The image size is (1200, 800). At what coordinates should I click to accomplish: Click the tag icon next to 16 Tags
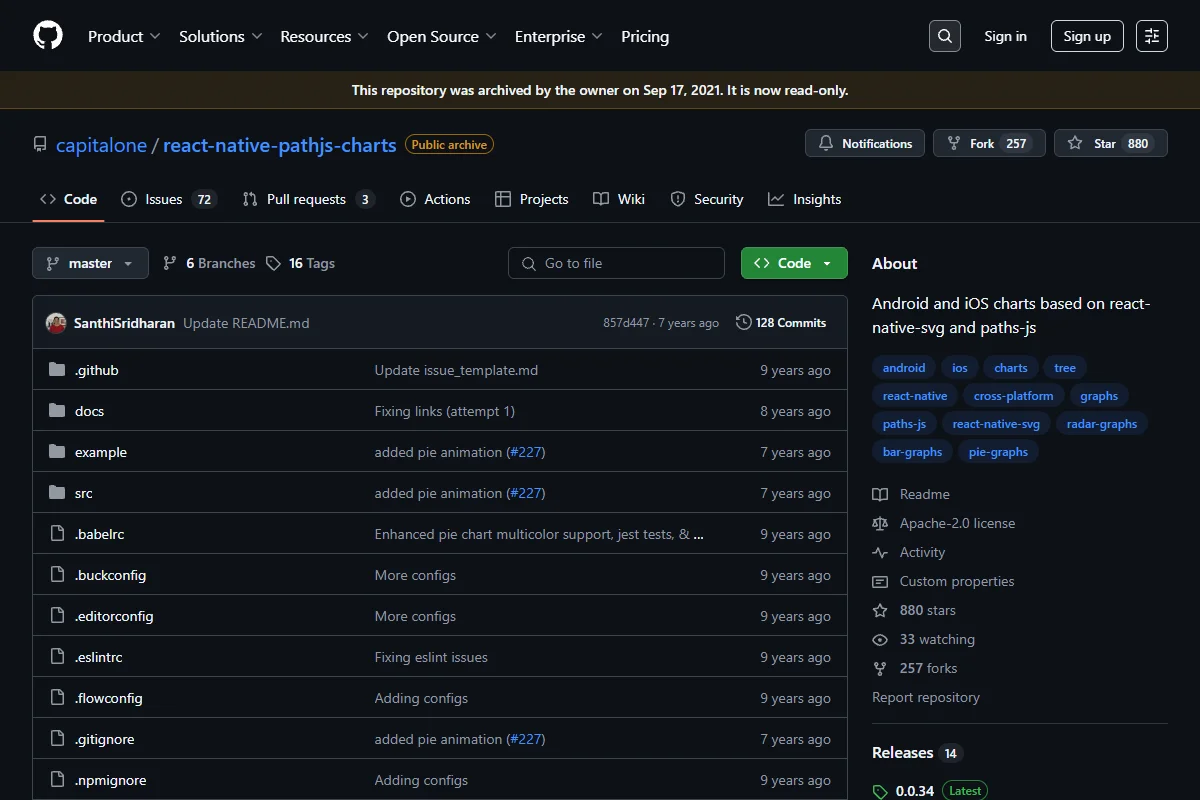coord(273,263)
